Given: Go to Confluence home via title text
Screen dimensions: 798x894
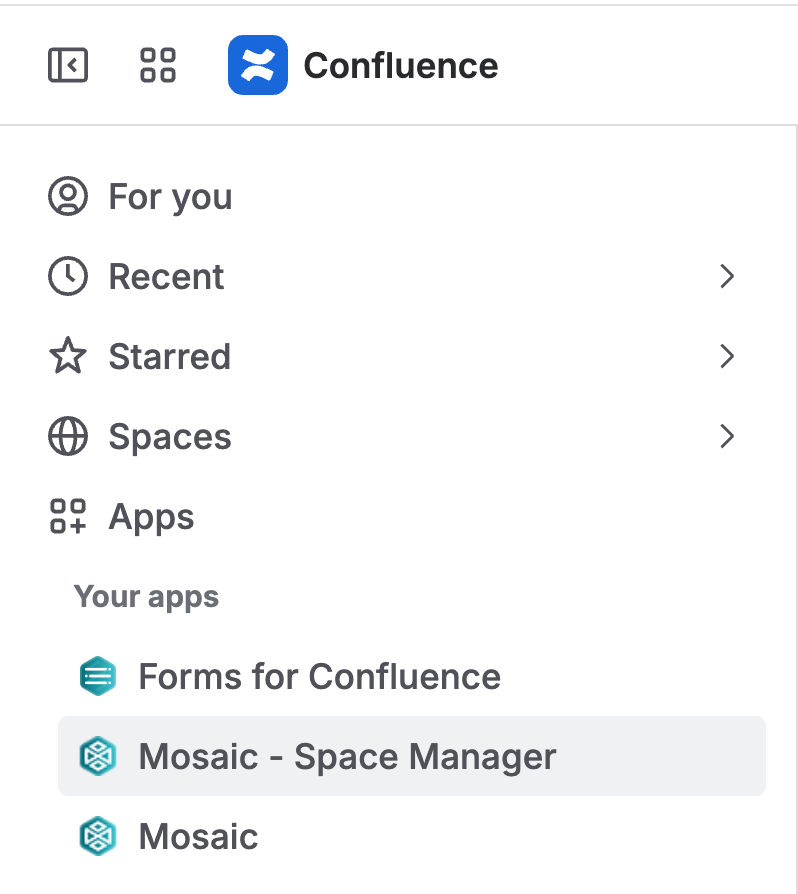Looking at the screenshot, I should coord(401,66).
